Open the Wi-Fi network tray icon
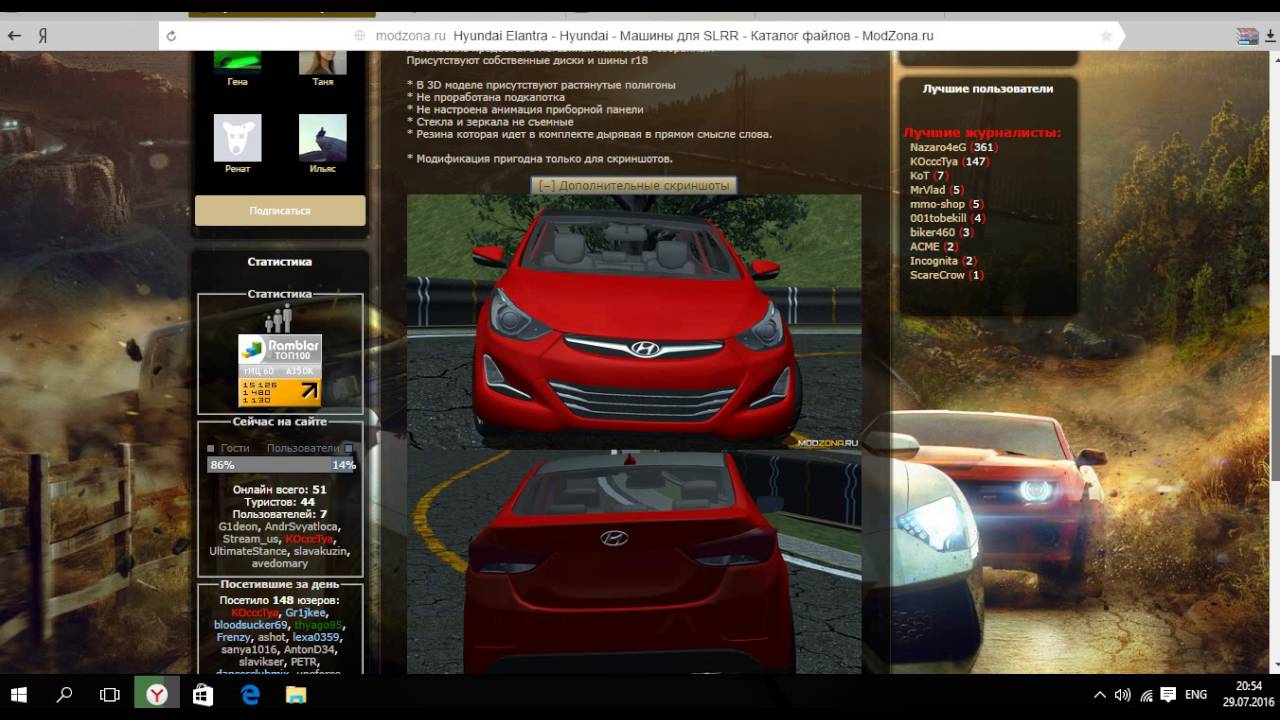The width and height of the screenshot is (1280, 720). [x=1146, y=694]
